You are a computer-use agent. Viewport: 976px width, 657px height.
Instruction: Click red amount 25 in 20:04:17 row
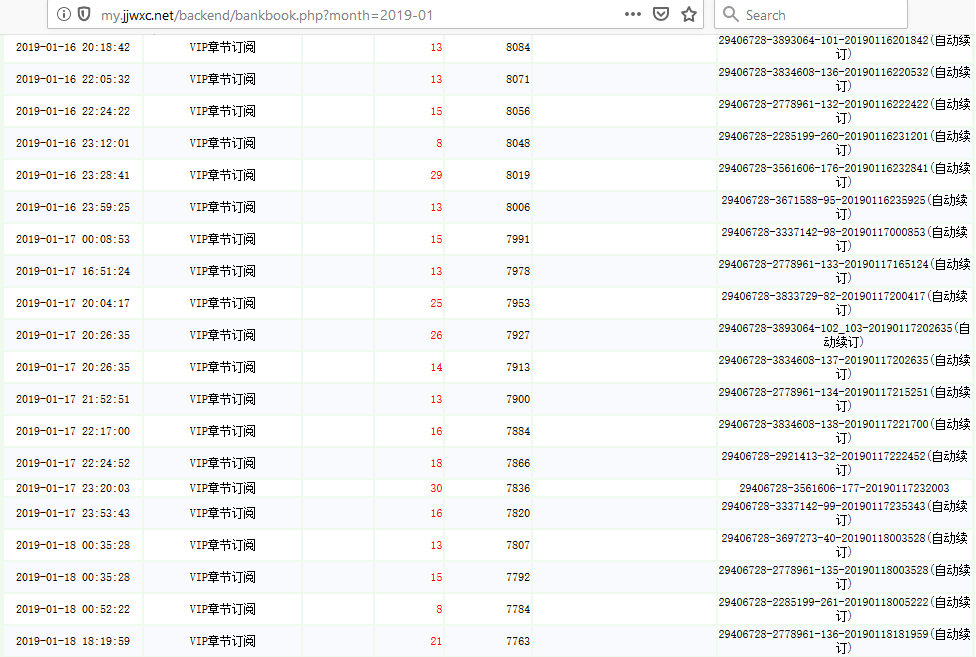coord(436,304)
